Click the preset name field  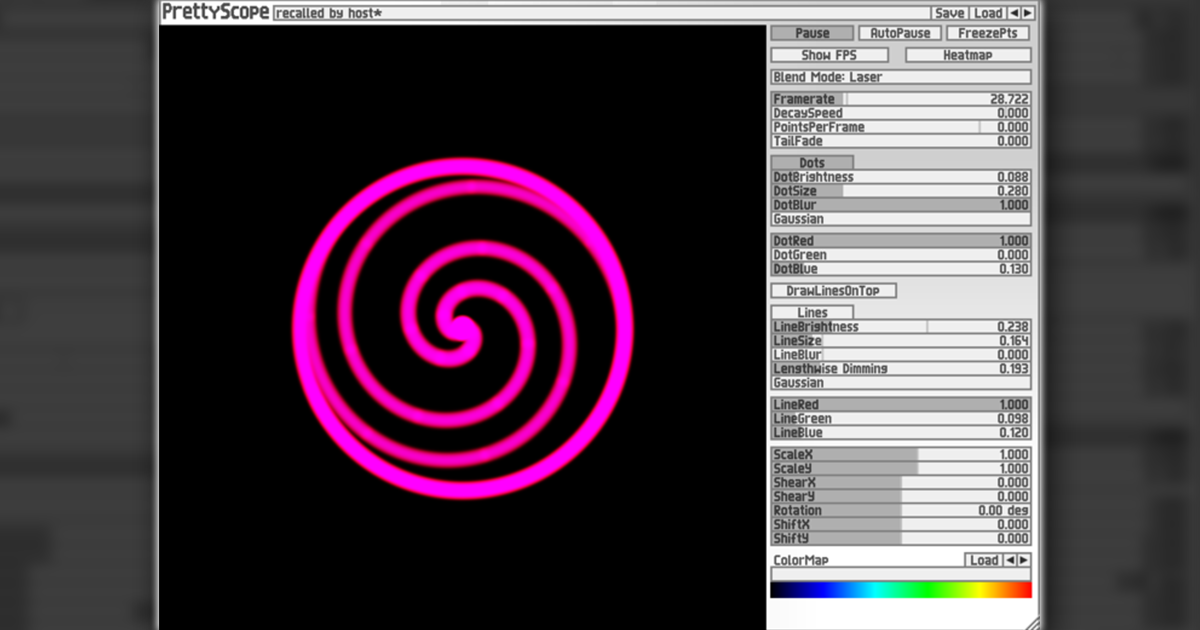600,13
